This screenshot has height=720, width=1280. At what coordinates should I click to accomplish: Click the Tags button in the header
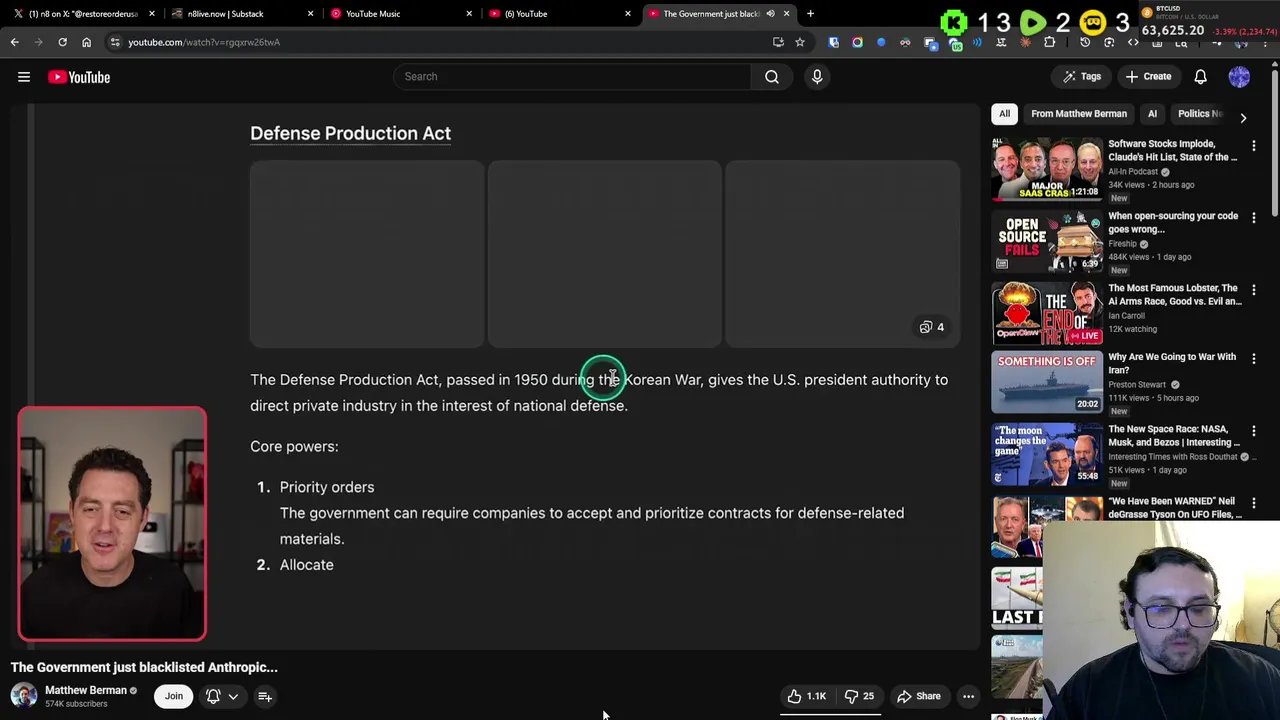pos(1082,77)
